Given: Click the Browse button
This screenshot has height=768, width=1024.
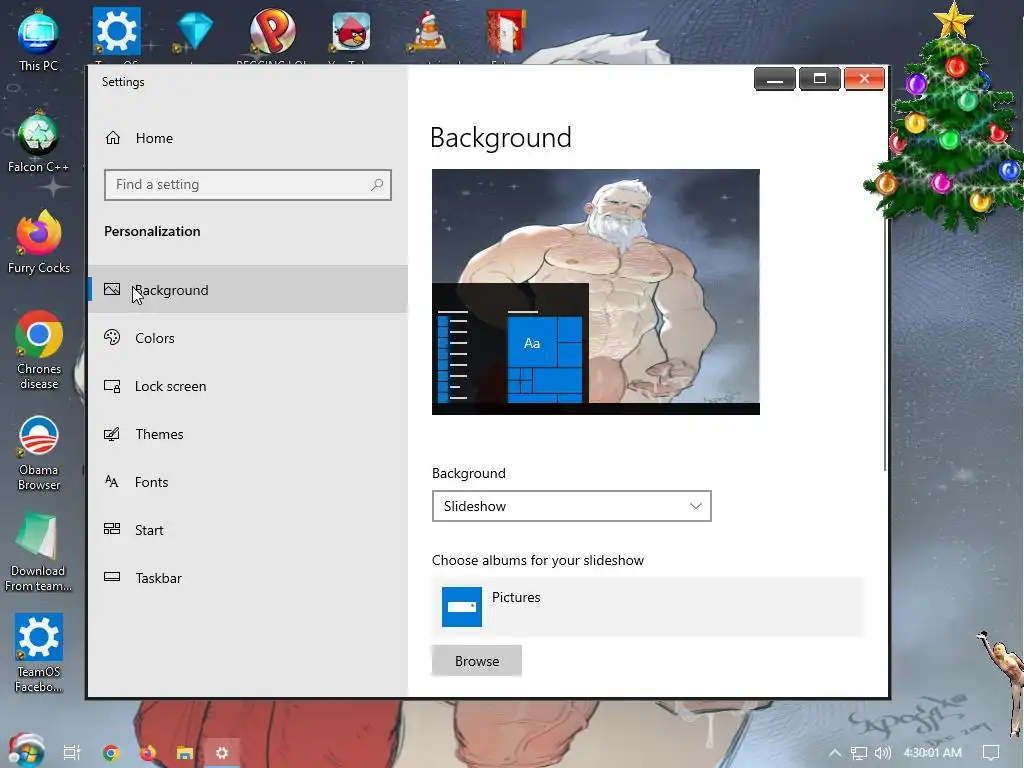Looking at the screenshot, I should click(x=477, y=661).
